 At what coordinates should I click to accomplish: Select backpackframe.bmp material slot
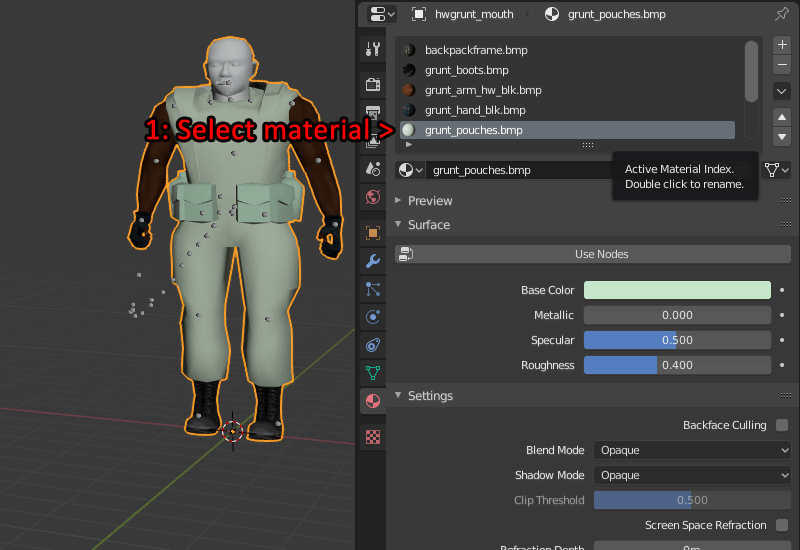tap(567, 50)
